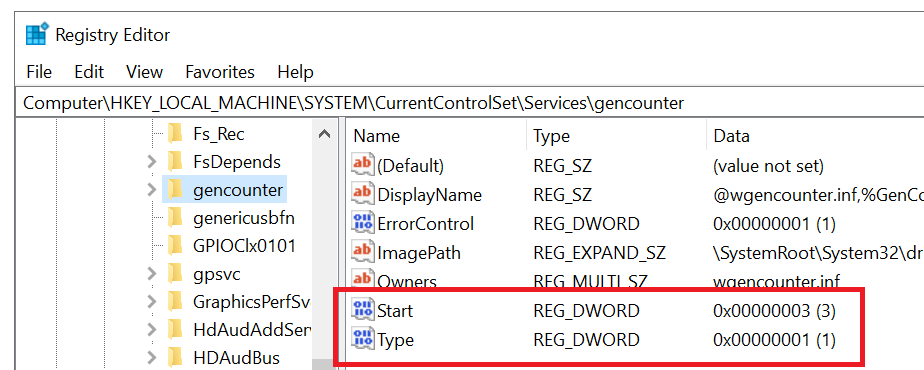
Task: Select the GPIOClx0101 key label
Action: (x=244, y=246)
